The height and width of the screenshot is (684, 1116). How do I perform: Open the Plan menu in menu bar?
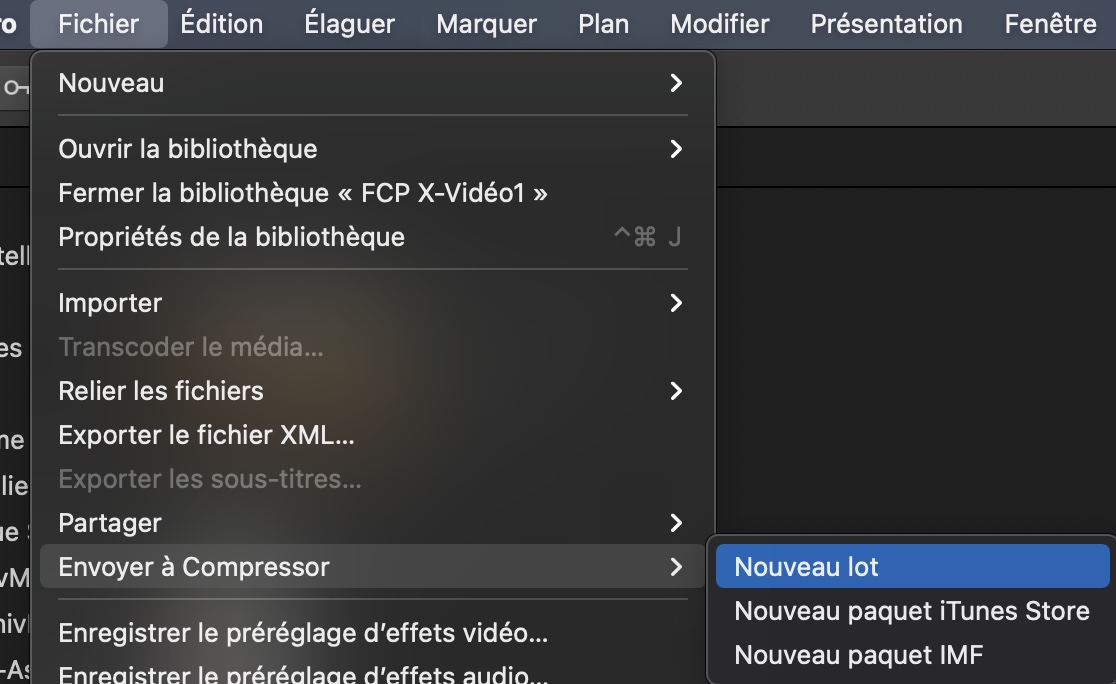click(603, 24)
